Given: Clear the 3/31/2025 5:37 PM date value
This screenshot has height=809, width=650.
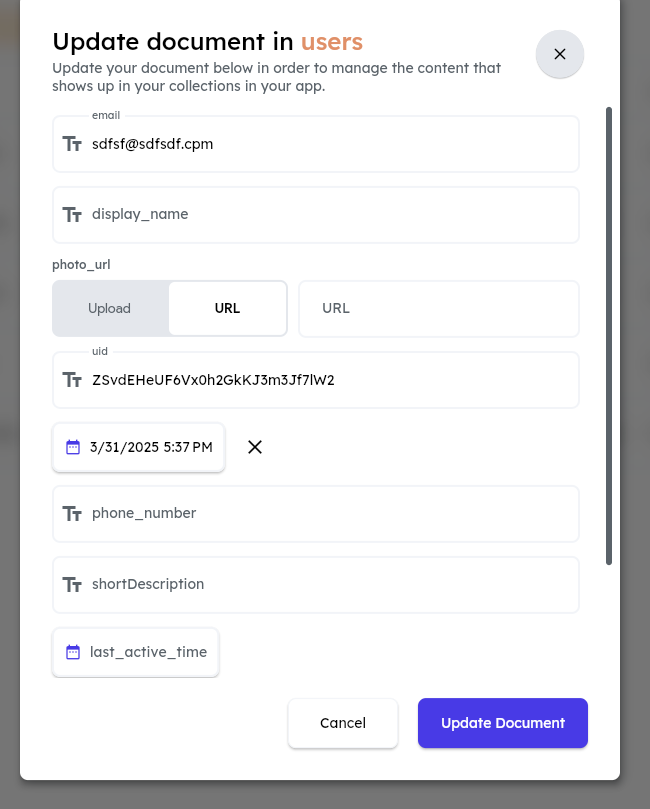Looking at the screenshot, I should (x=255, y=447).
